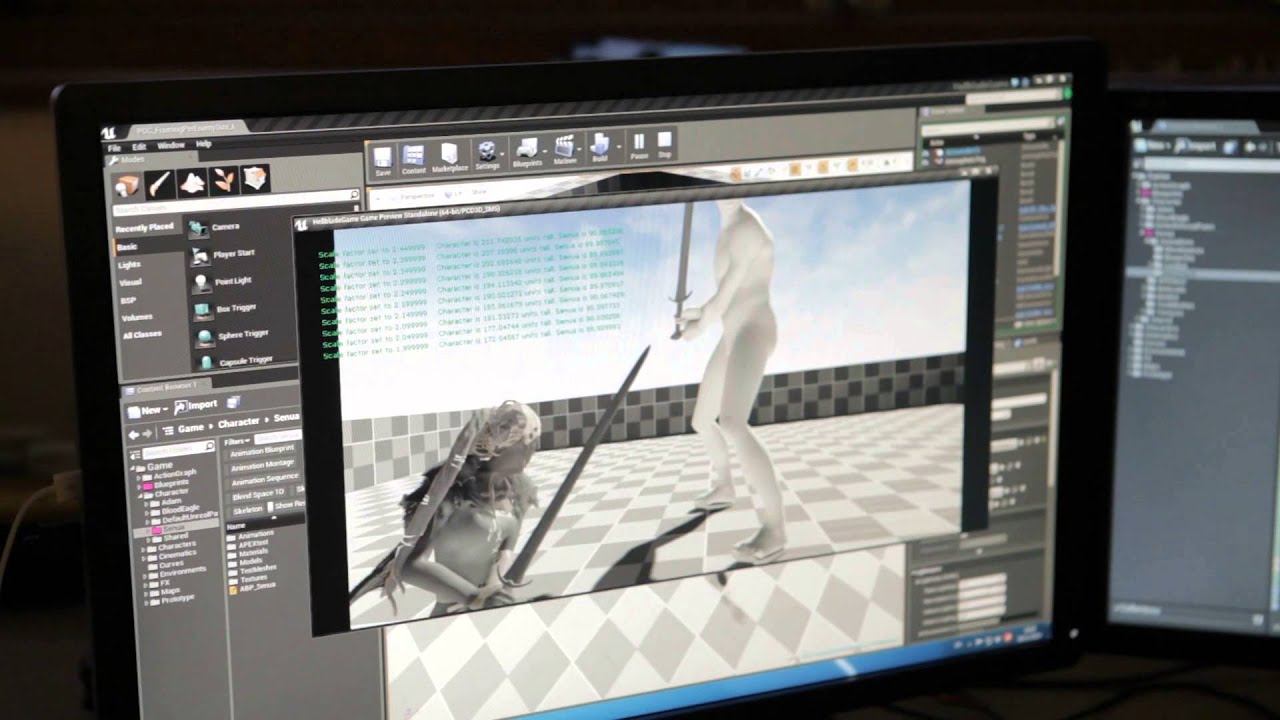
Task: Select the Geometry Editing mode icon
Action: pos(256,178)
